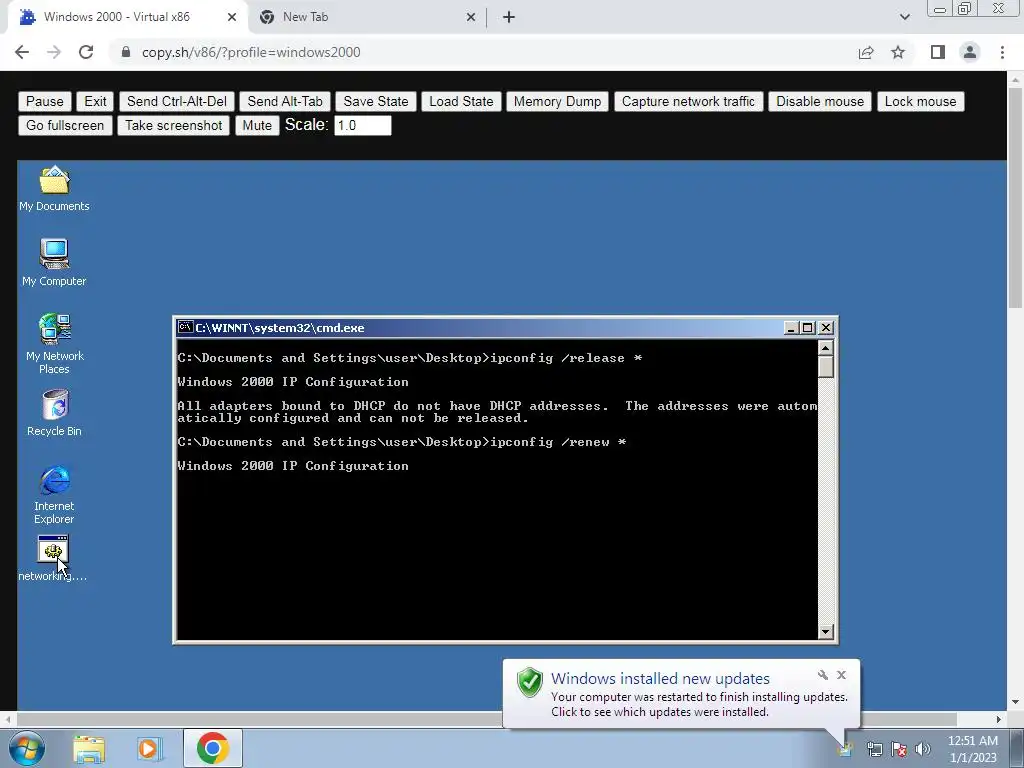Click the address bar URL
The width and height of the screenshot is (1024, 768).
click(251, 52)
